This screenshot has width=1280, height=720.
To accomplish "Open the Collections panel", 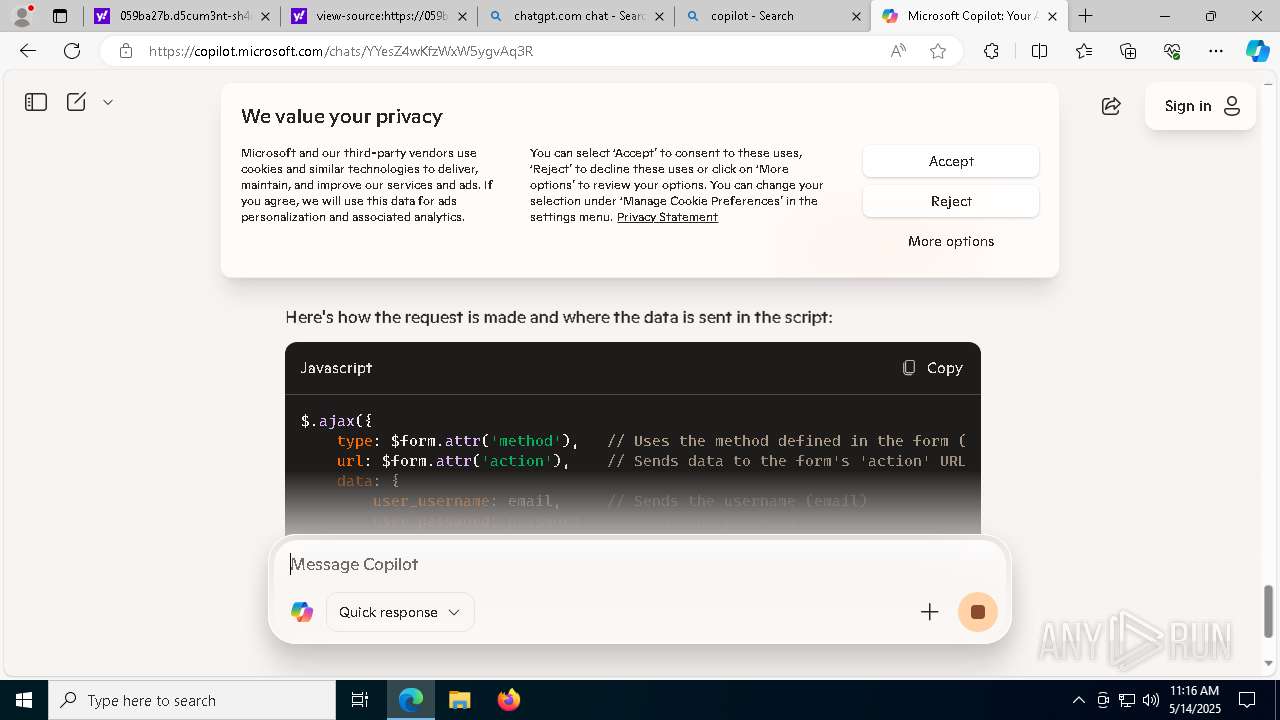I will (x=1128, y=51).
